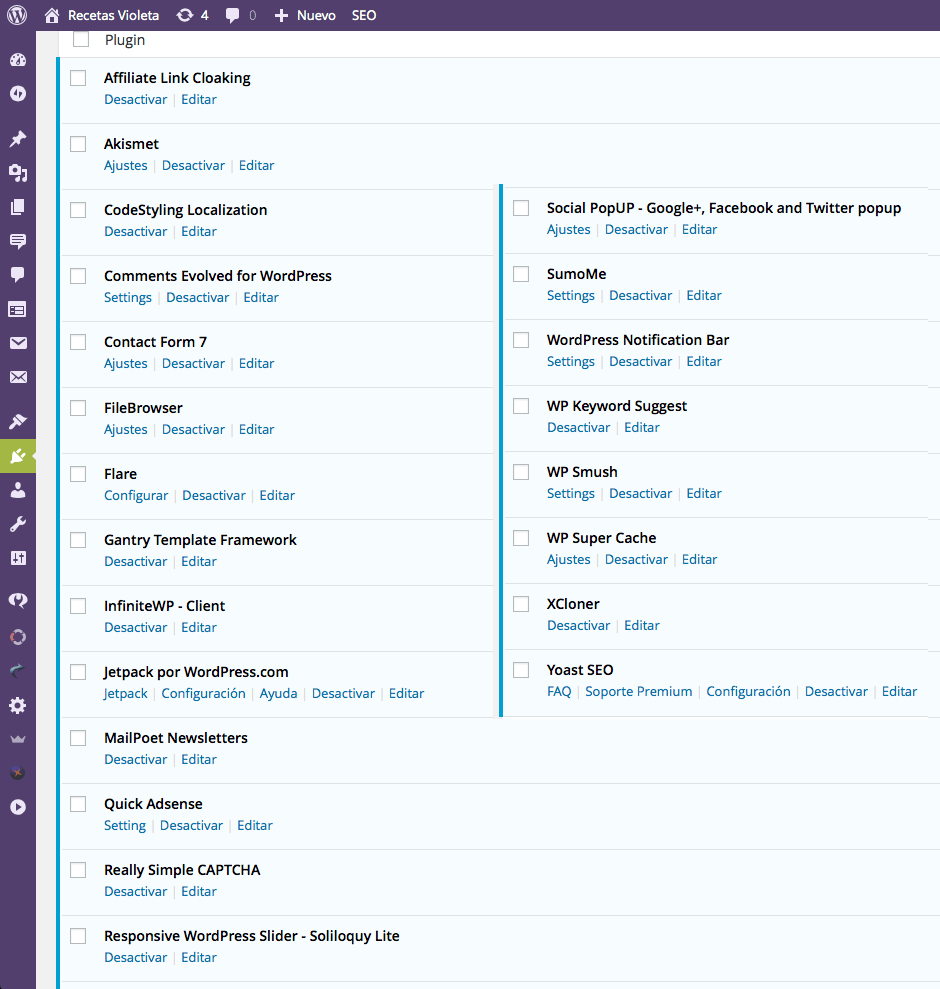Screen dimensions: 940x989
Task: Open the lined speech bubble sidebar icon
Action: click(x=18, y=241)
